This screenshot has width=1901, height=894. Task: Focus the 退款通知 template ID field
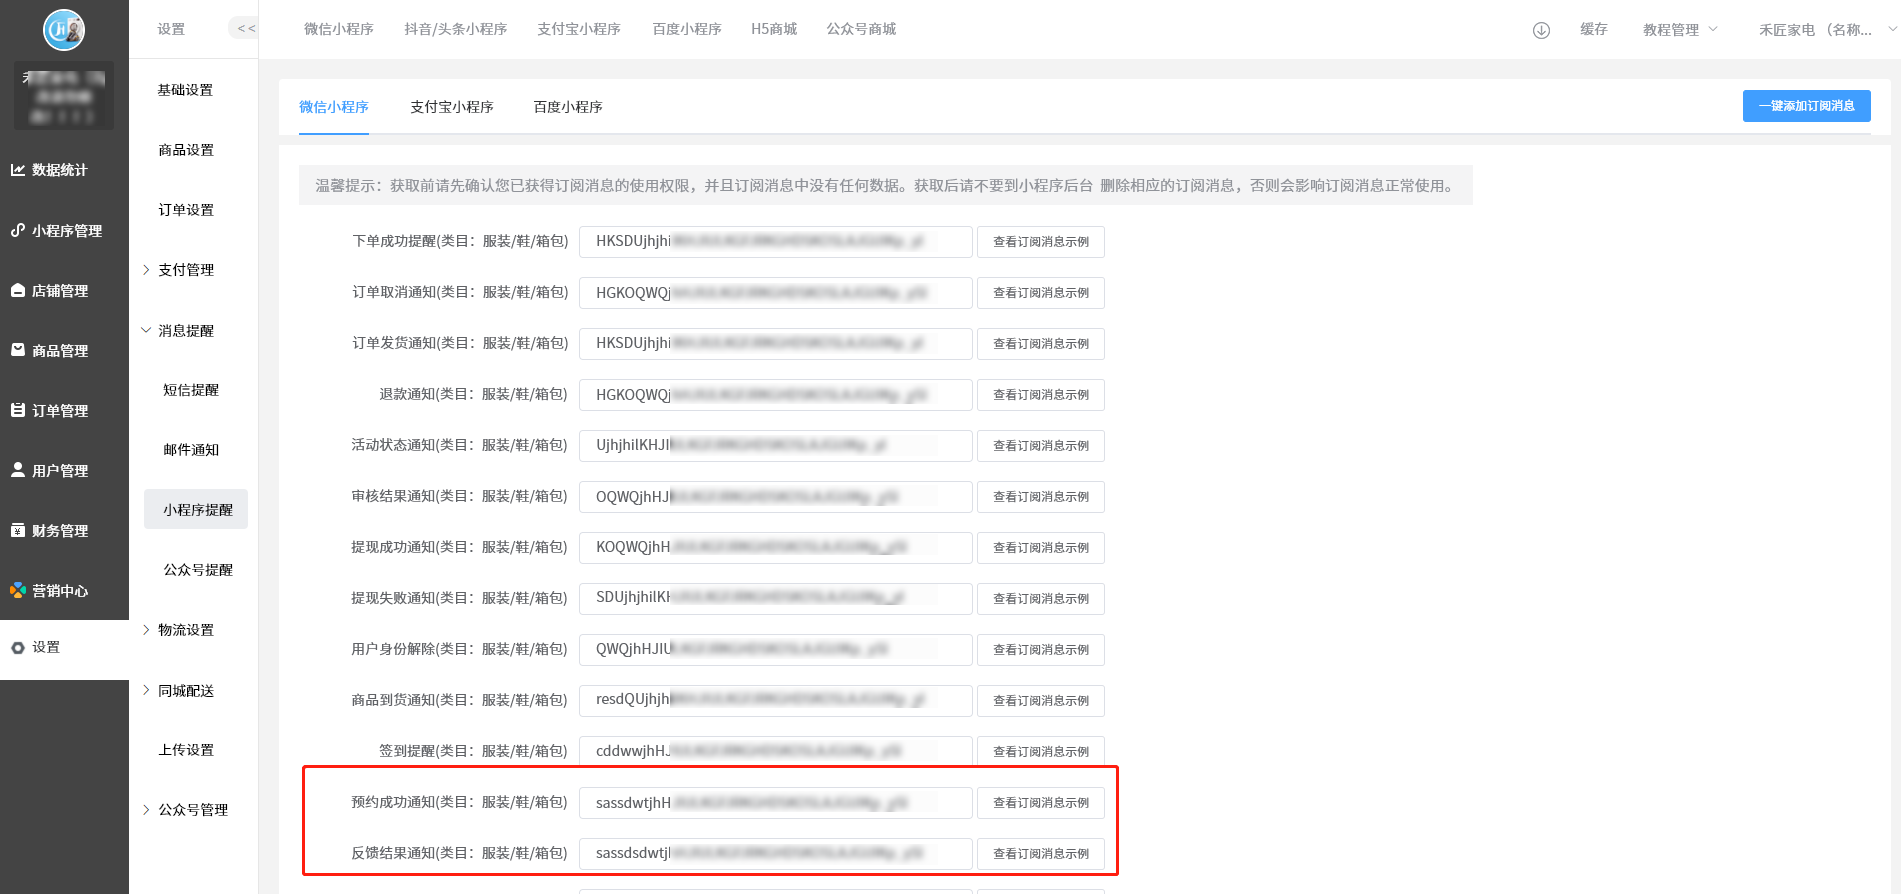[776, 395]
